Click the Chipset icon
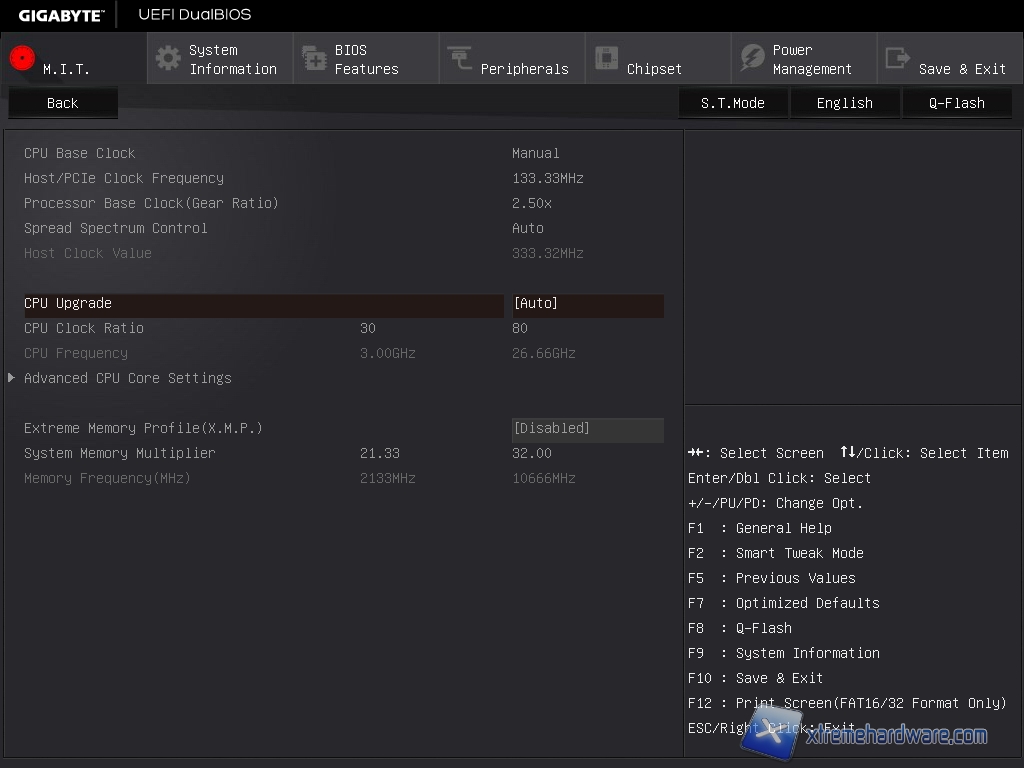This screenshot has height=768, width=1024. 606,58
